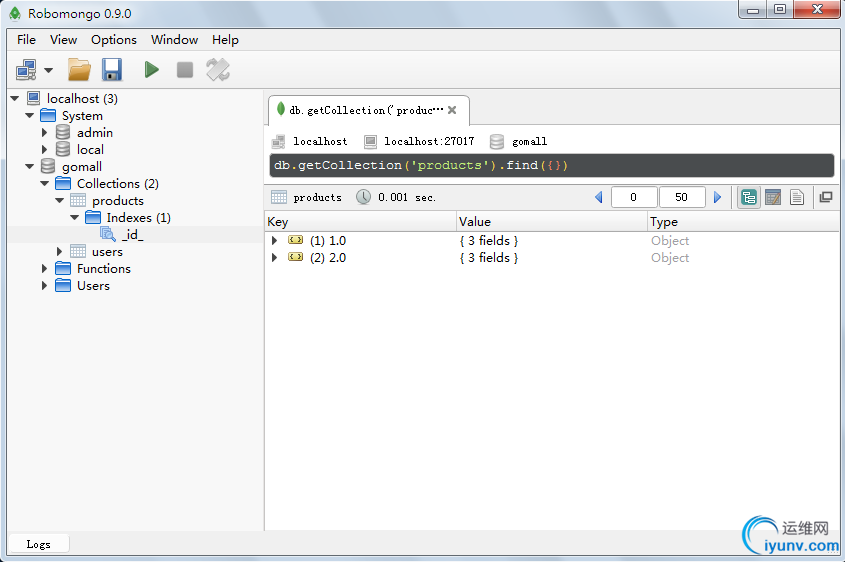Open the Window menu

click(175, 40)
